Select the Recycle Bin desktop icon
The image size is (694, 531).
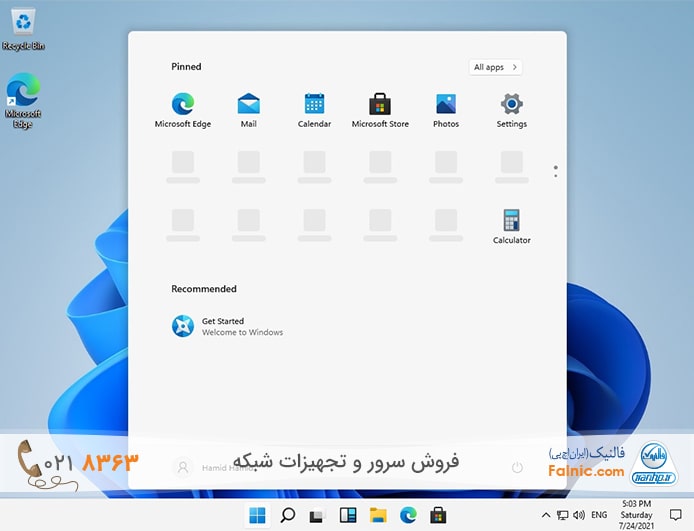[23, 27]
